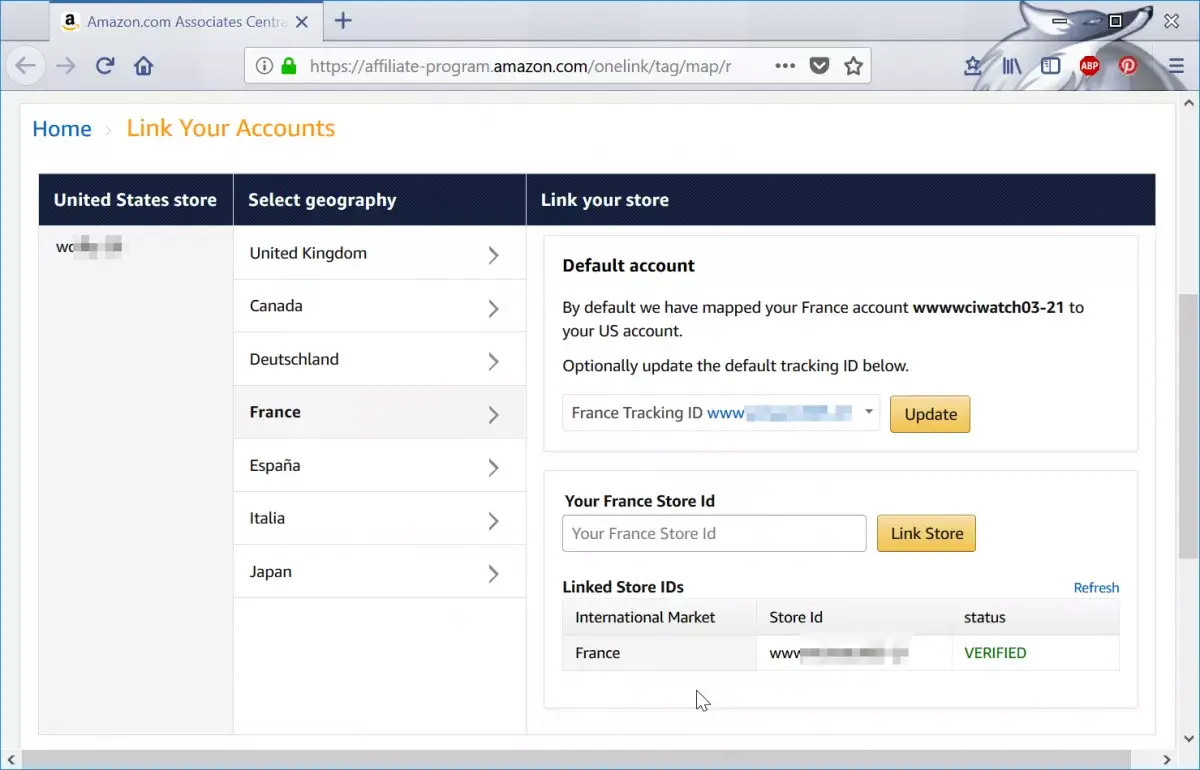Expand Deutschland row chevron
Image resolution: width=1200 pixels, height=770 pixels.
point(493,361)
